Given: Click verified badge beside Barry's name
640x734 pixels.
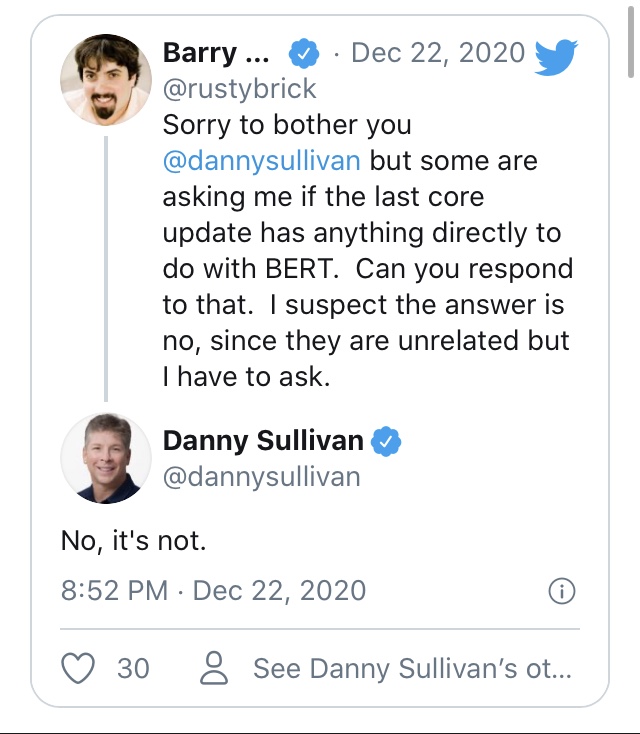Looking at the screenshot, I should click(304, 52).
